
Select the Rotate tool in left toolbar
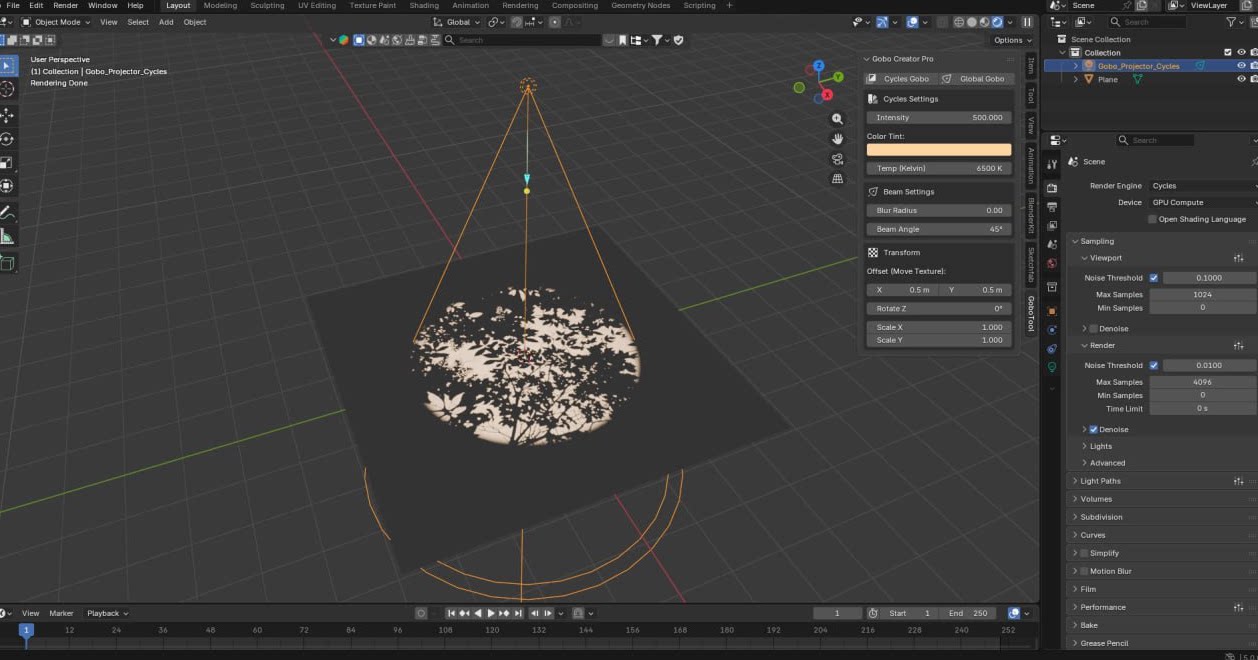7,139
